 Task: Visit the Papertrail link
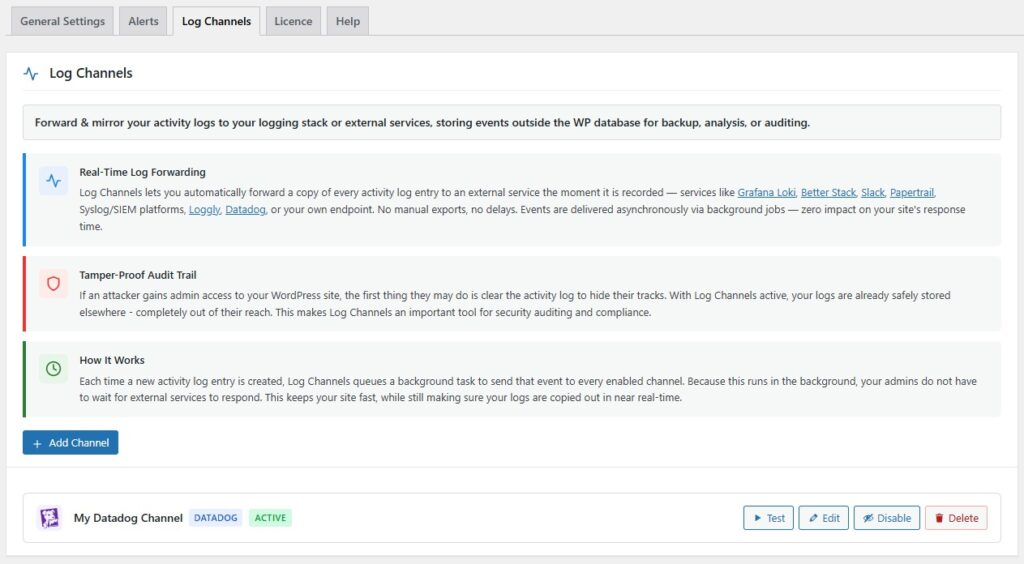[x=912, y=193]
